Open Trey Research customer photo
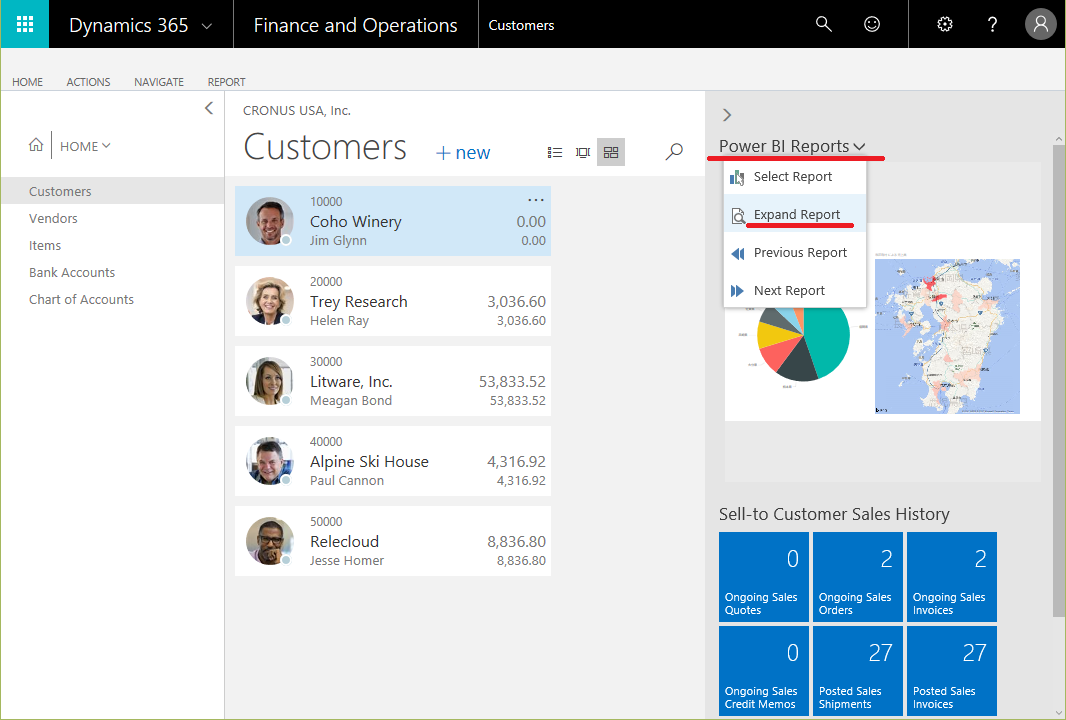 [270, 301]
